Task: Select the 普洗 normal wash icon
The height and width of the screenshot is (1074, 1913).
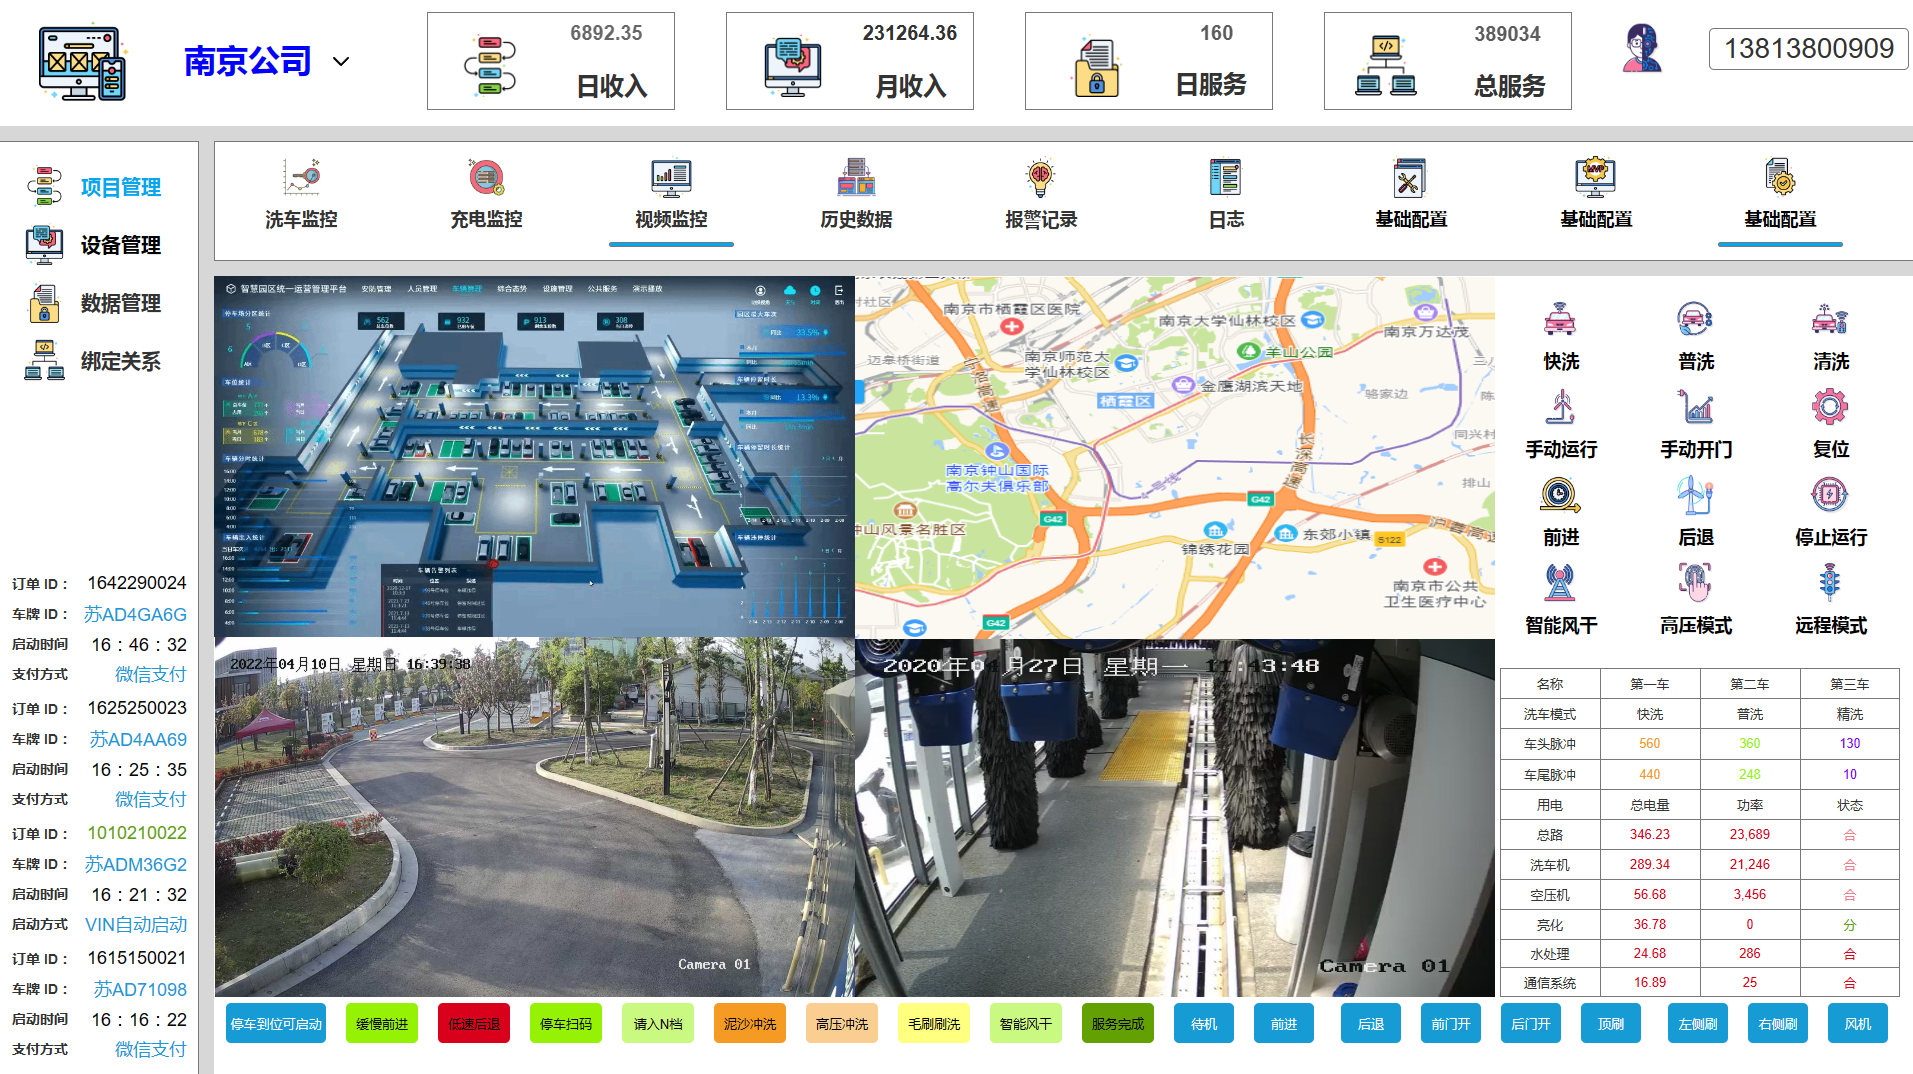Action: click(1695, 319)
